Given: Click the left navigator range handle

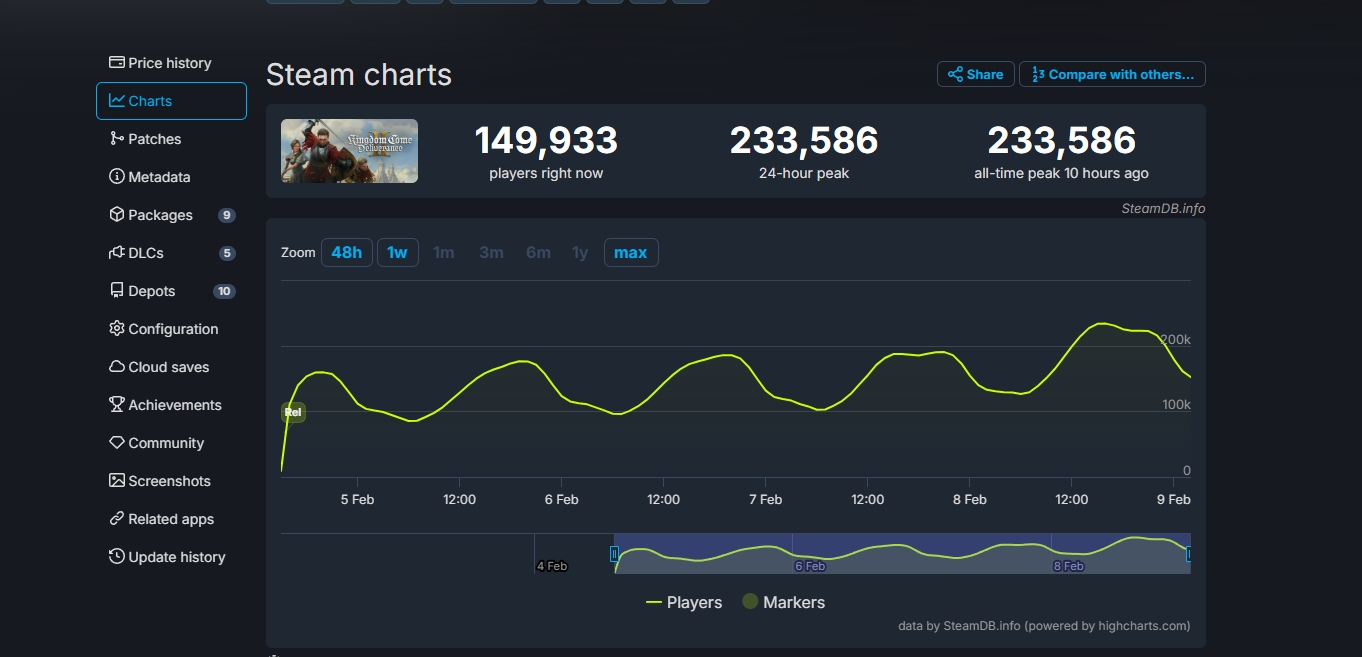Looking at the screenshot, I should tap(614, 553).
